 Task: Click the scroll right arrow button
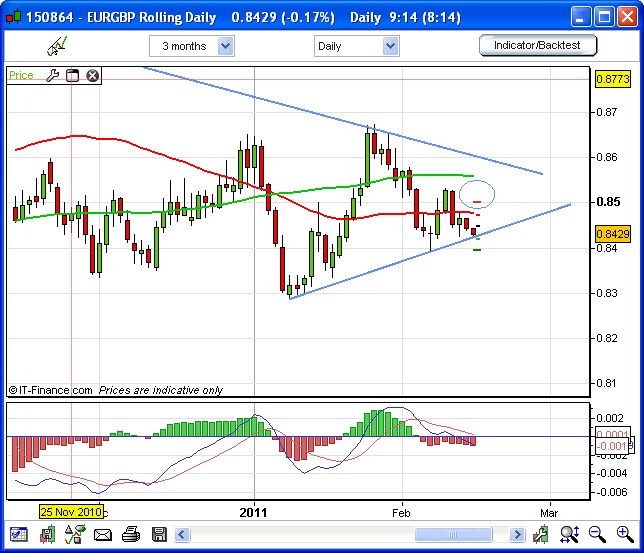tap(518, 535)
